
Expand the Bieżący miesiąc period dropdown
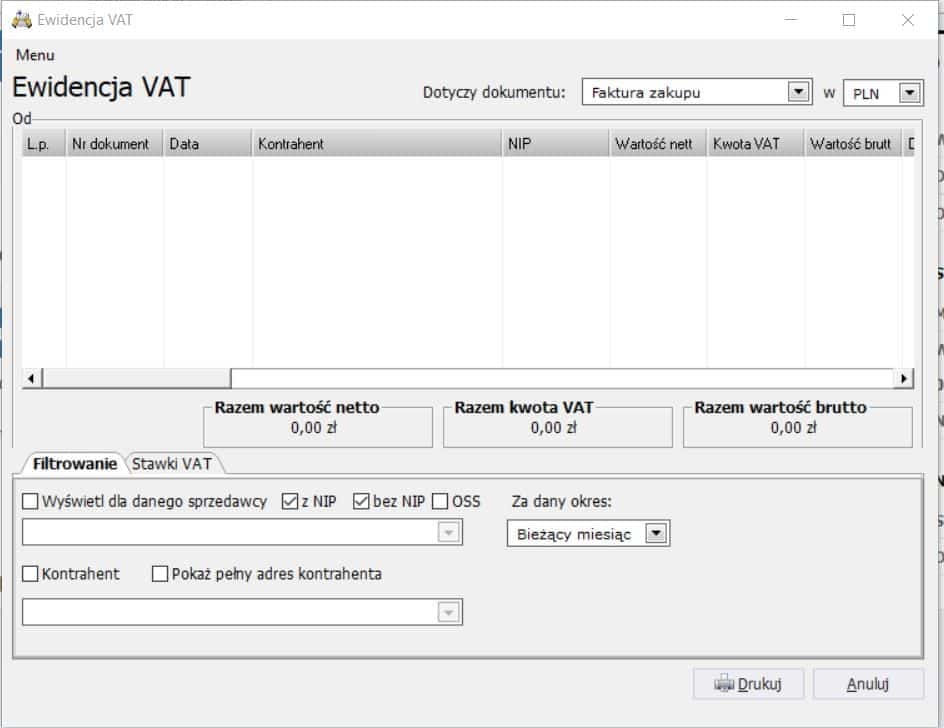(656, 534)
